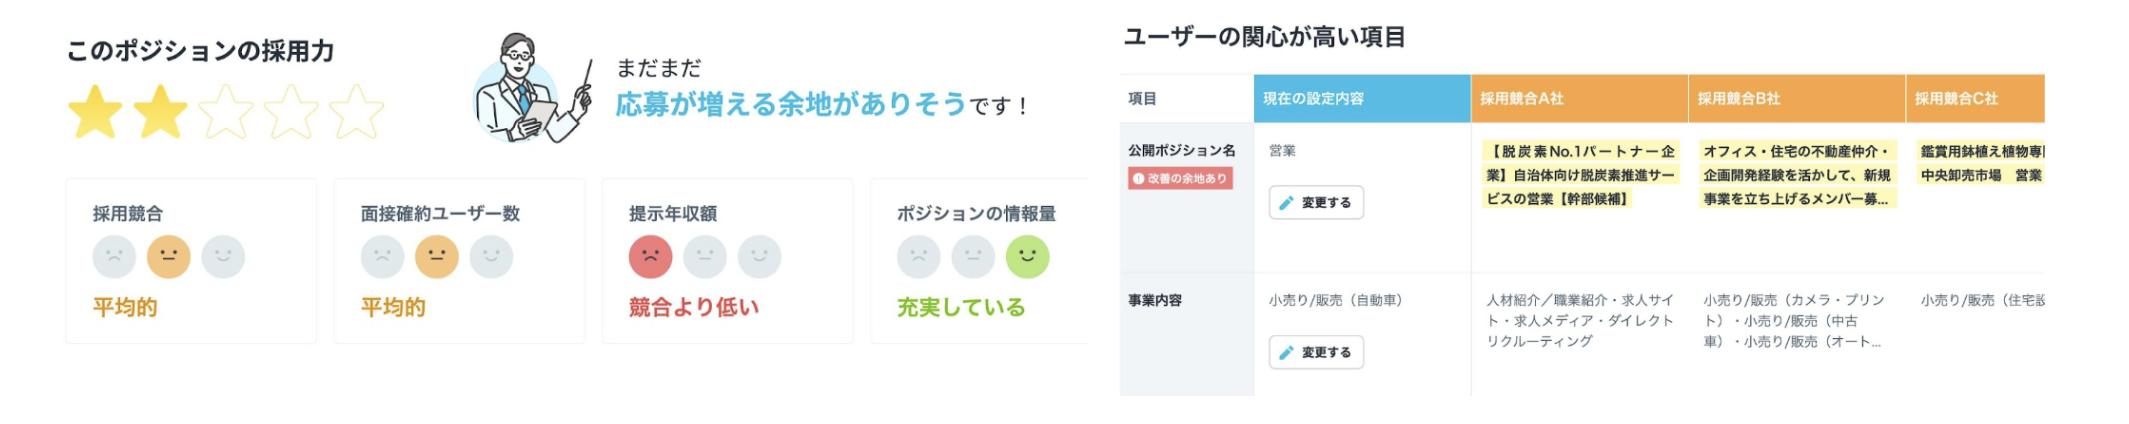Click the 応募が増える余地がありそう headline text
This screenshot has height=424, width=2129.
790,104
